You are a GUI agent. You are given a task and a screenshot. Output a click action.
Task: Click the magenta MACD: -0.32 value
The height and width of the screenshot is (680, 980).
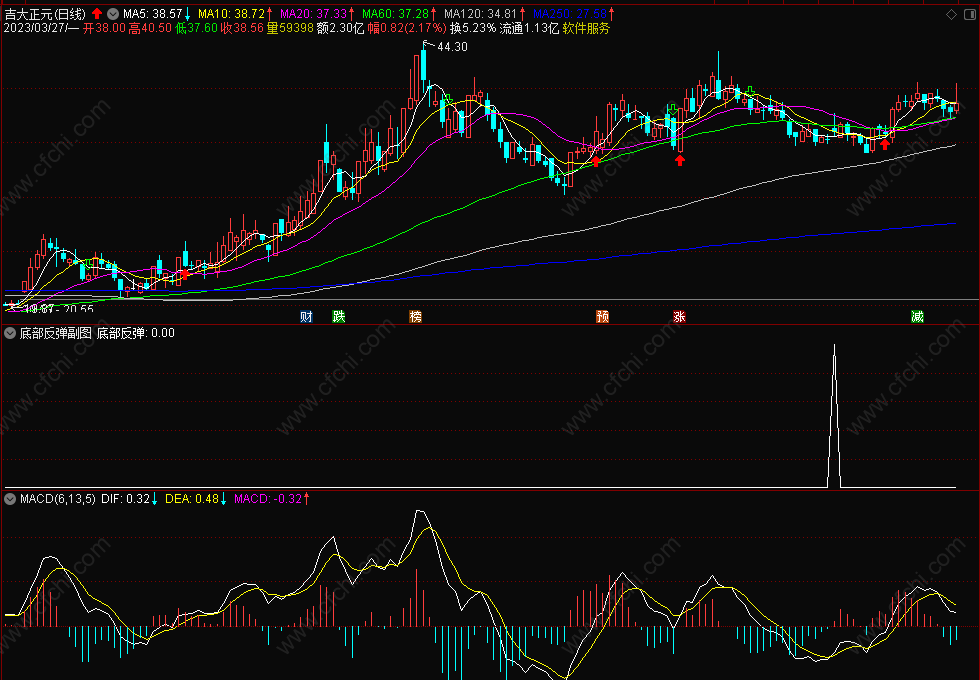pyautogui.click(x=268, y=499)
